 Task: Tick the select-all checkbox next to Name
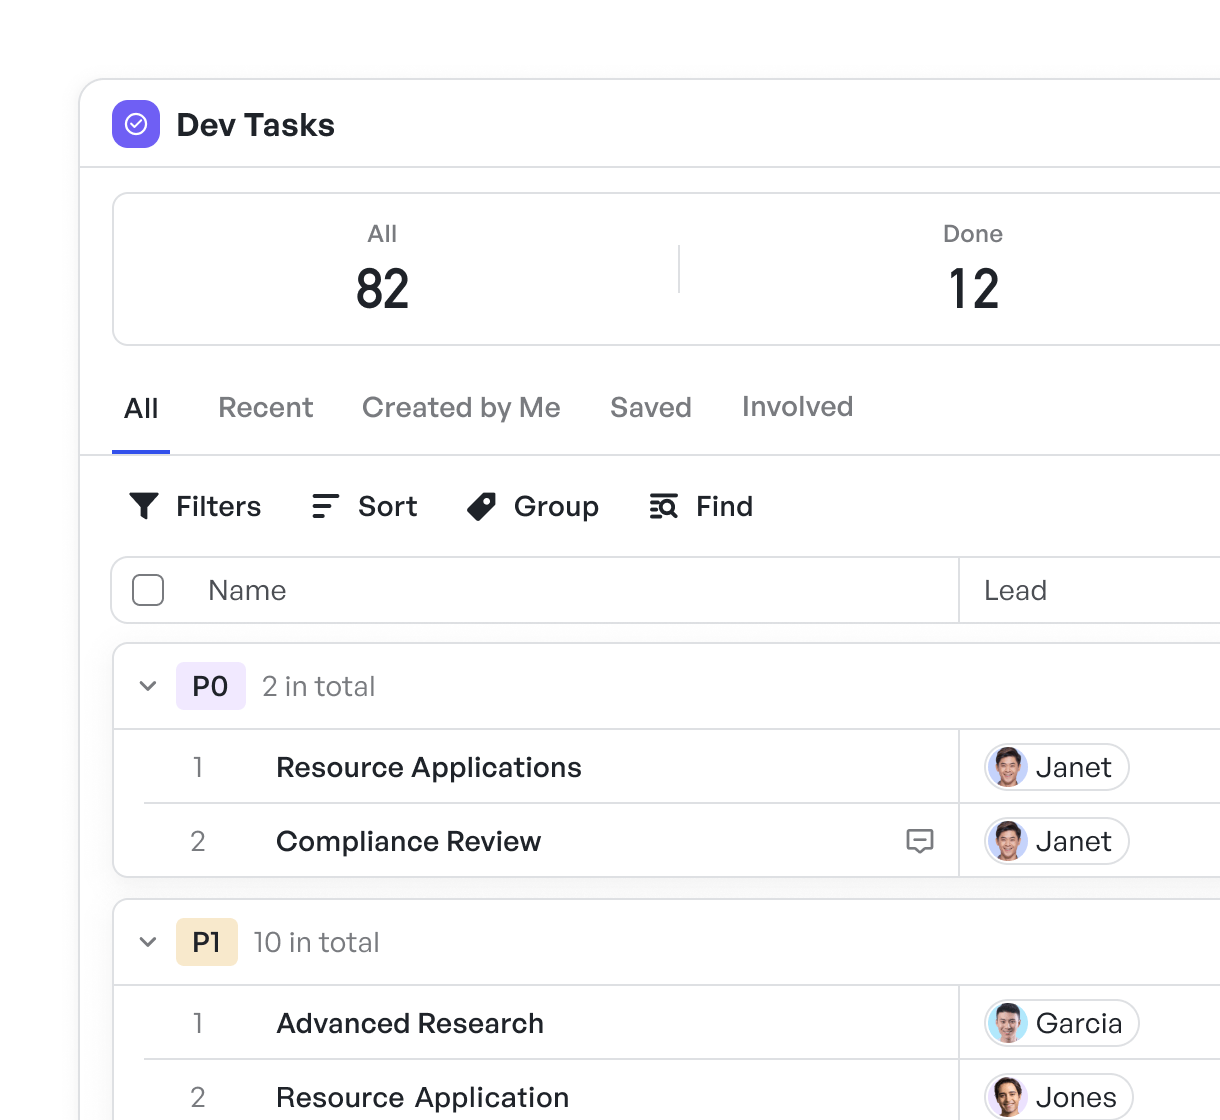point(148,590)
